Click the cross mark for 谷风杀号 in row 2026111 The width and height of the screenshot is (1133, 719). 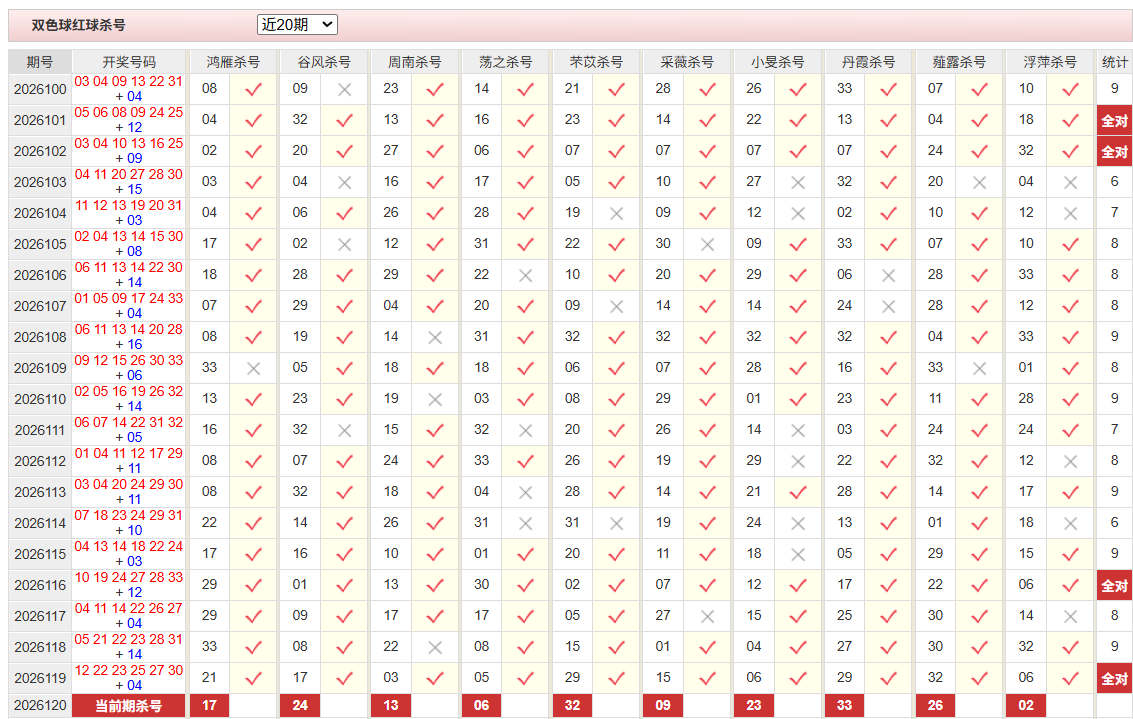(345, 431)
